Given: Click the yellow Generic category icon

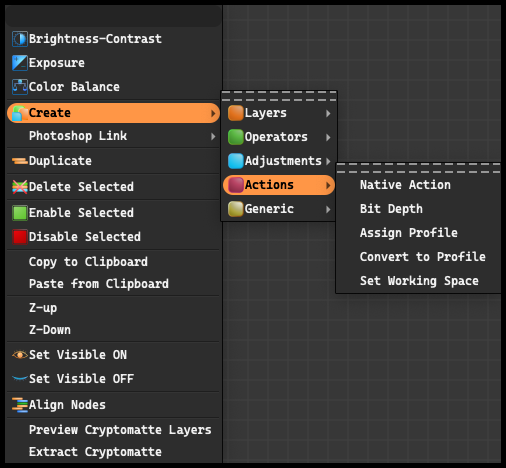Looking at the screenshot, I should pos(236,209).
